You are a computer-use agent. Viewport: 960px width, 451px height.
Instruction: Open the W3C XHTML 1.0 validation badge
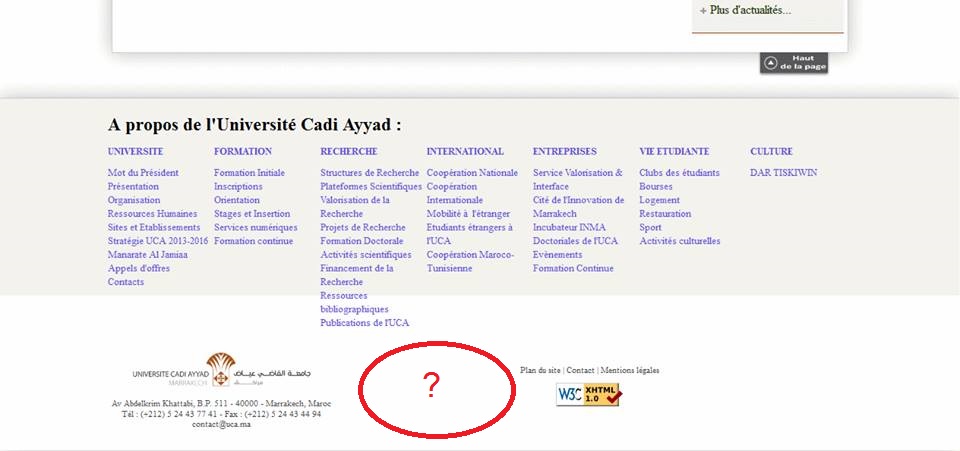(x=588, y=395)
